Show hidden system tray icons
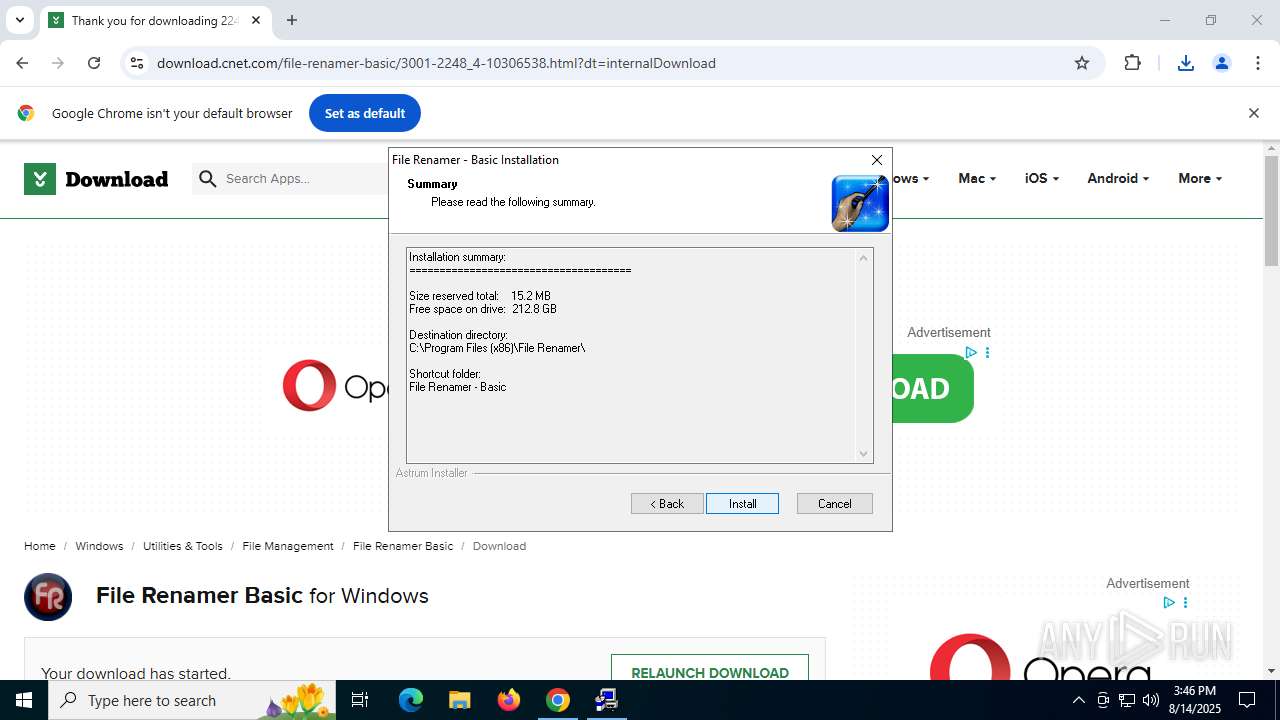The image size is (1280, 720). 1078,700
